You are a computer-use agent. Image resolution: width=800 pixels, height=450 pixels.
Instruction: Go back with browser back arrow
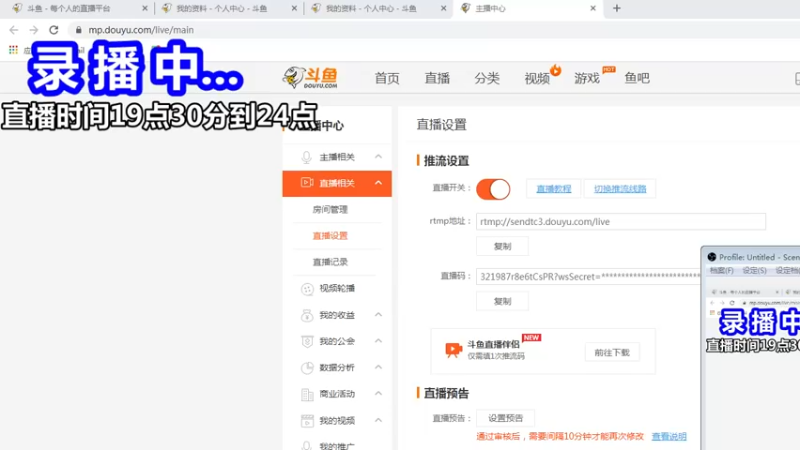pos(14,30)
